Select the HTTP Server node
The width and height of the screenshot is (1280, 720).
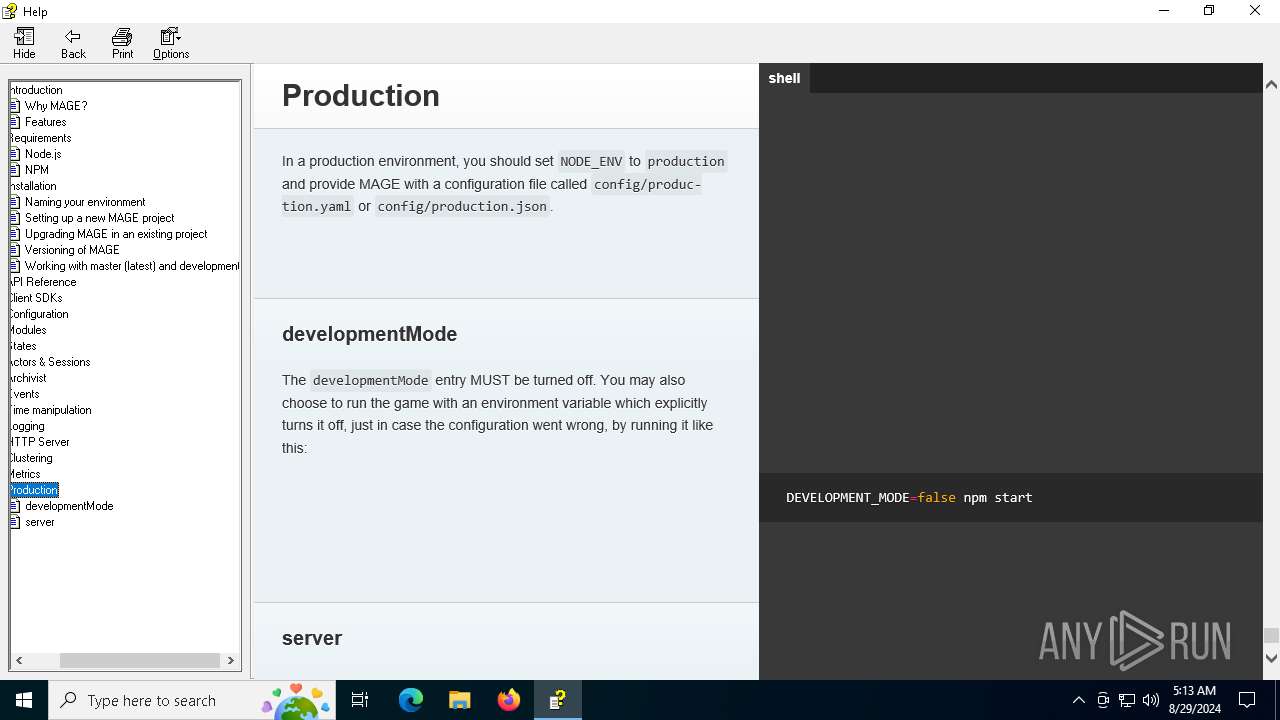pos(40,442)
